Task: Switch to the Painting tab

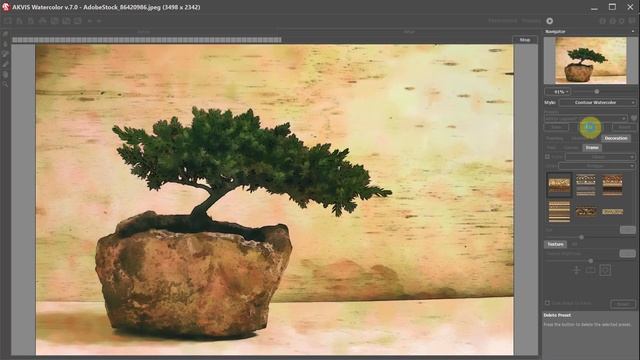Action: coord(555,138)
